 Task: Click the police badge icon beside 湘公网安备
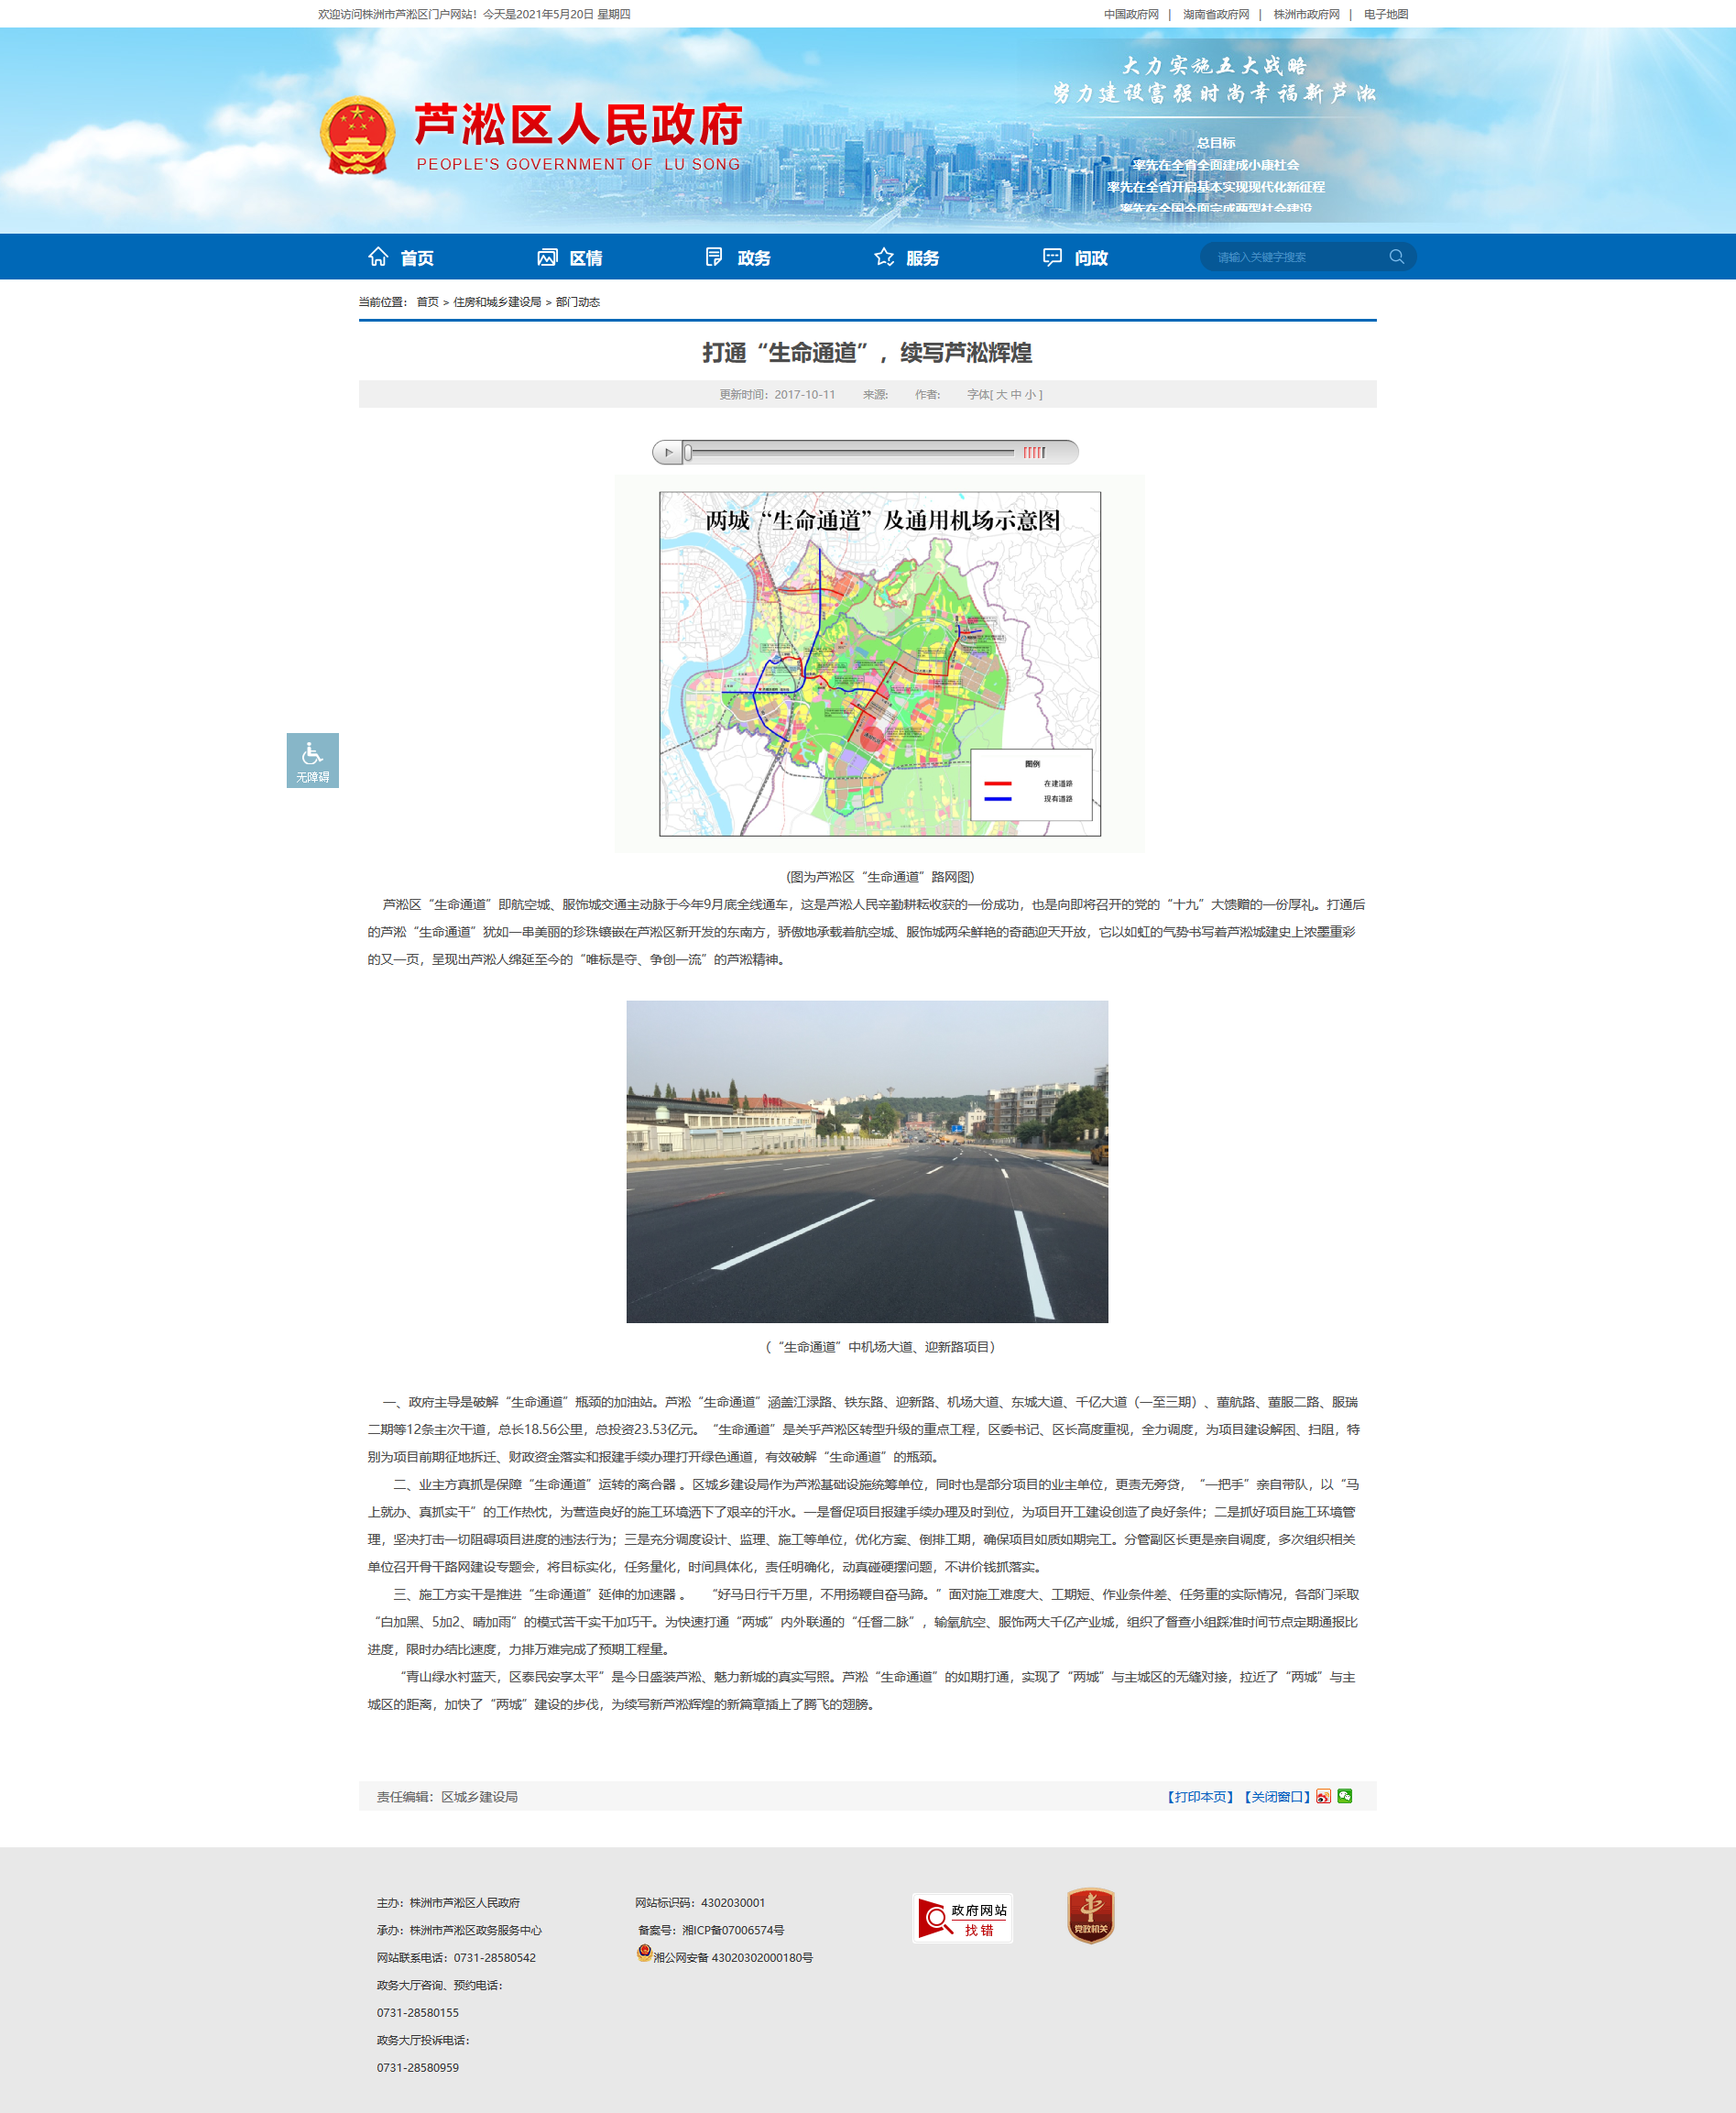[645, 1953]
